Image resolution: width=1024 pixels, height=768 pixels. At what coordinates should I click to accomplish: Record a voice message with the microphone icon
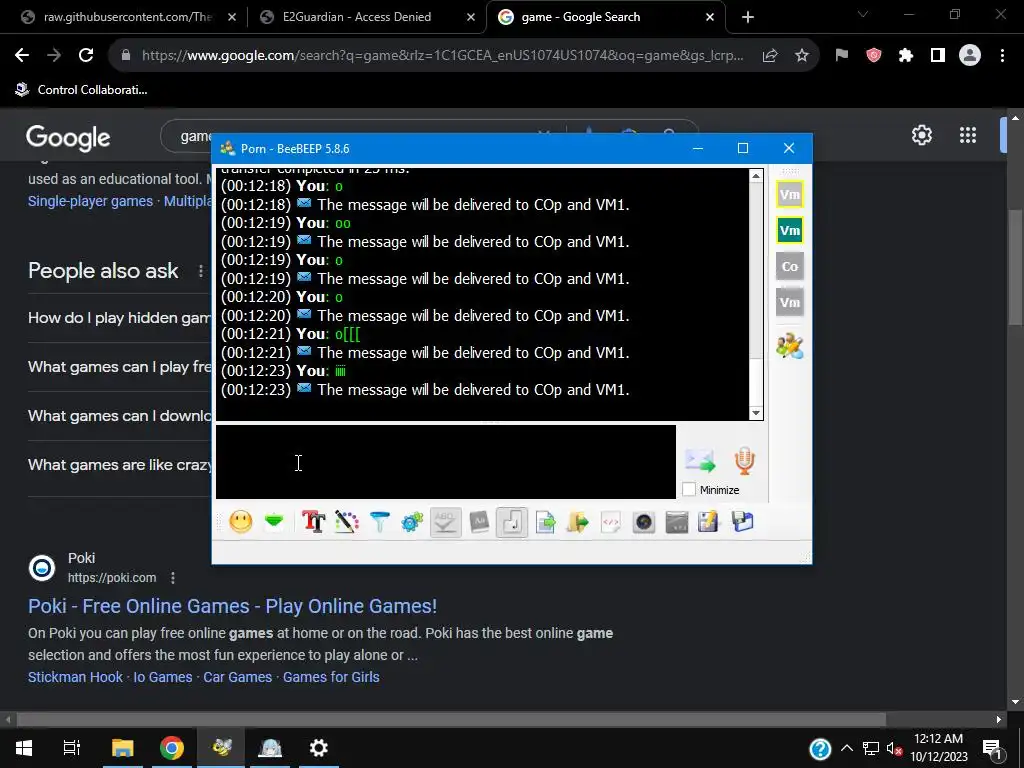coord(744,460)
